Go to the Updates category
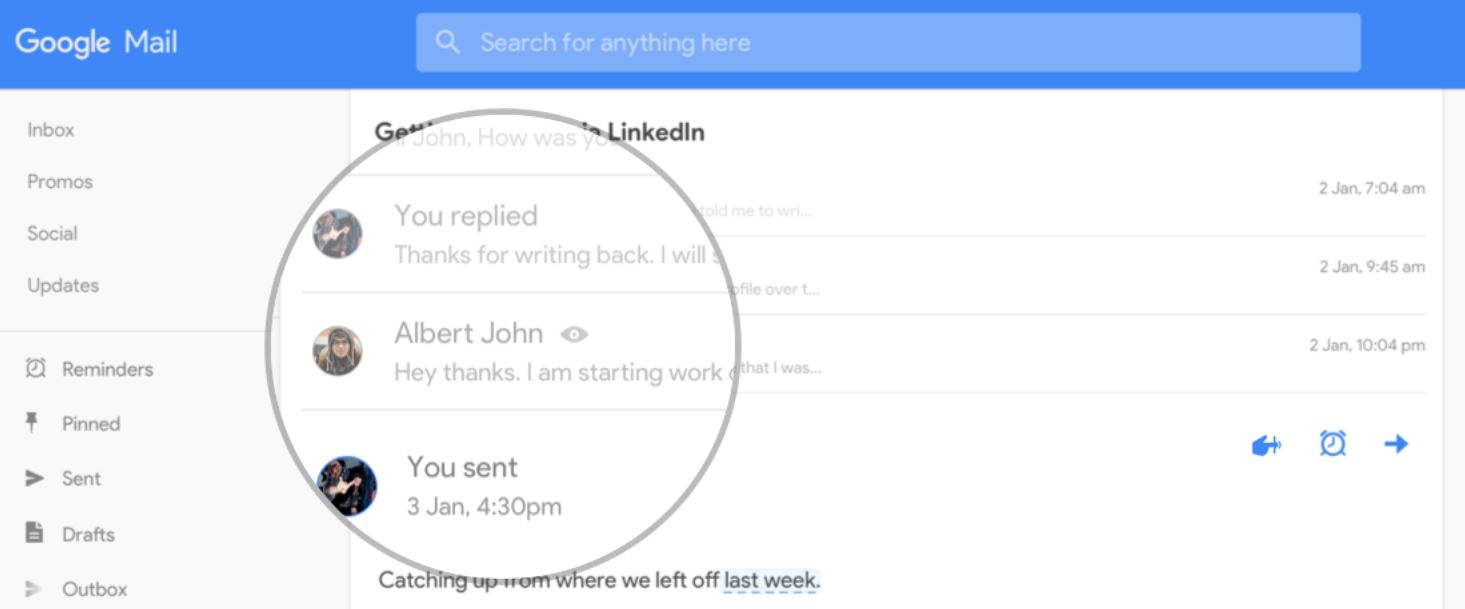This screenshot has width=1465, height=609. point(63,286)
